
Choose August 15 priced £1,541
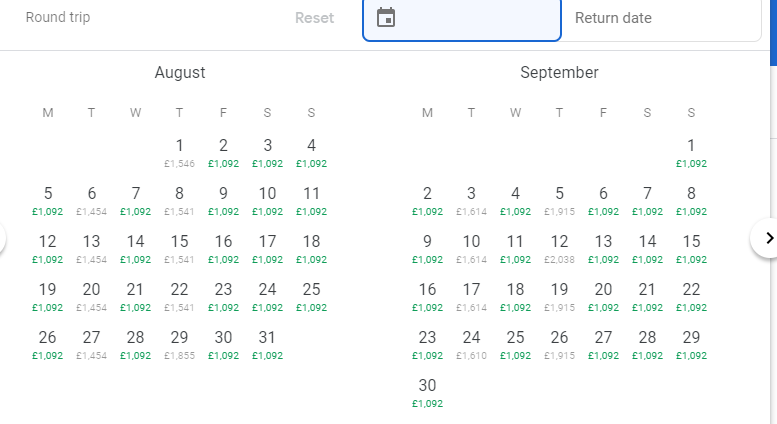(x=180, y=247)
